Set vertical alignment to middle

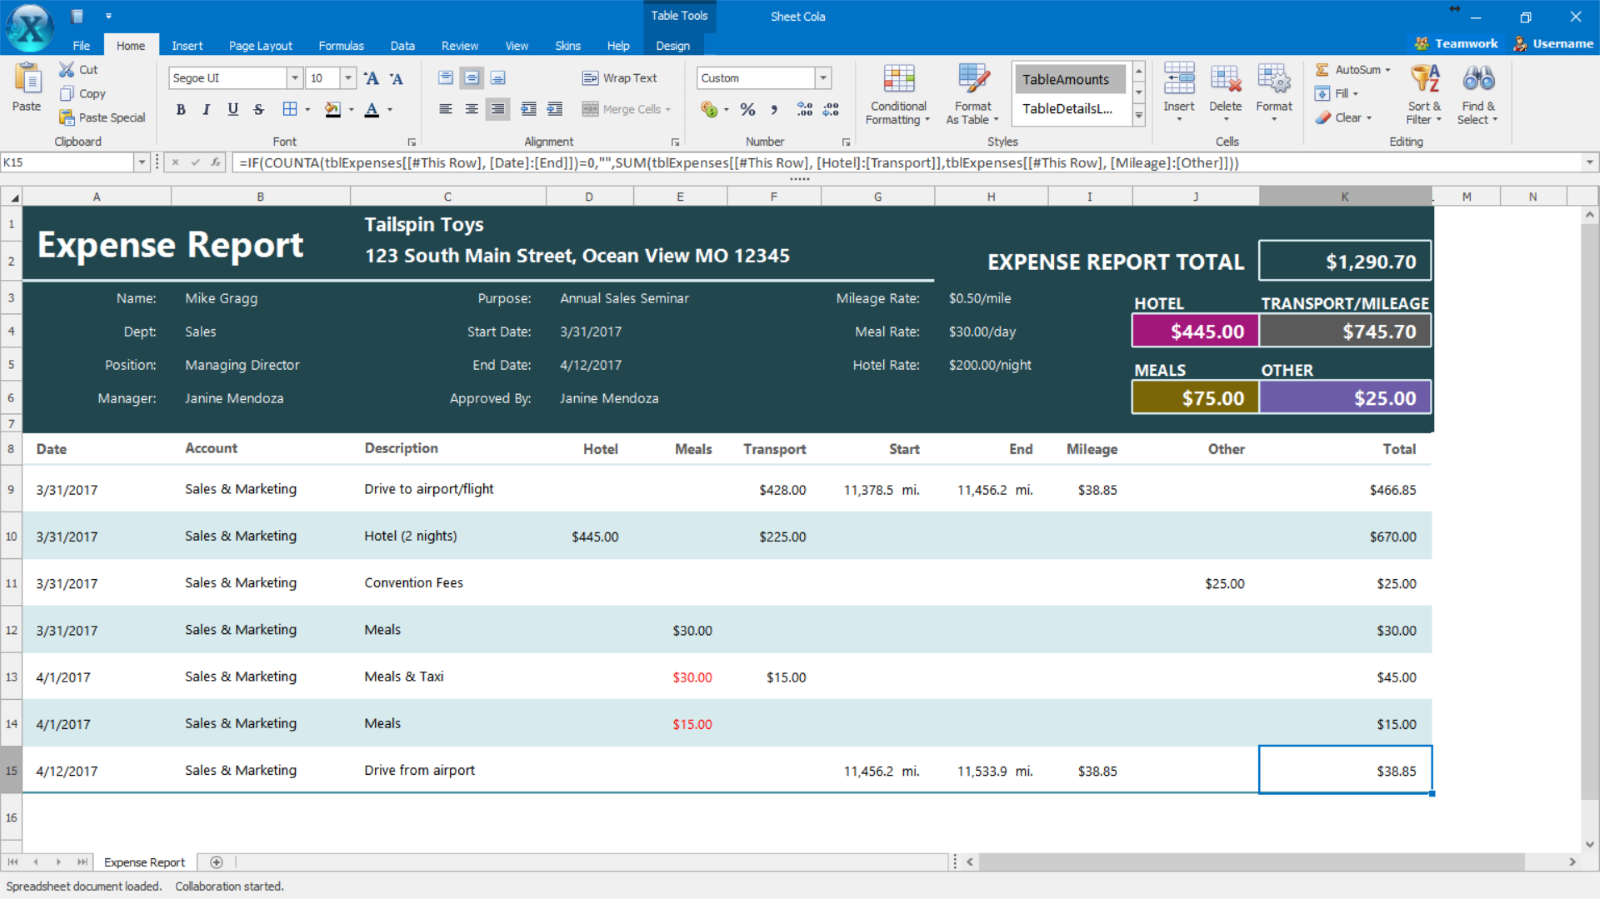pyautogui.click(x=472, y=78)
